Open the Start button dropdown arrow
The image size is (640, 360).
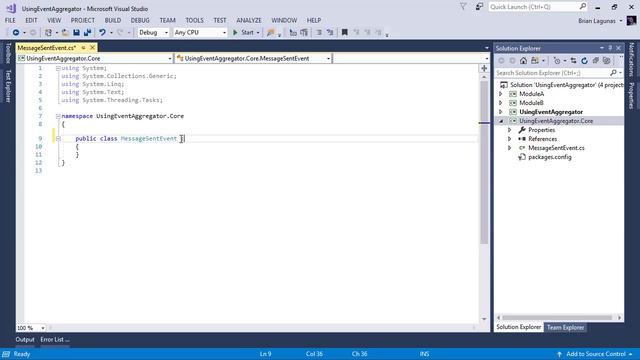[x=258, y=33]
